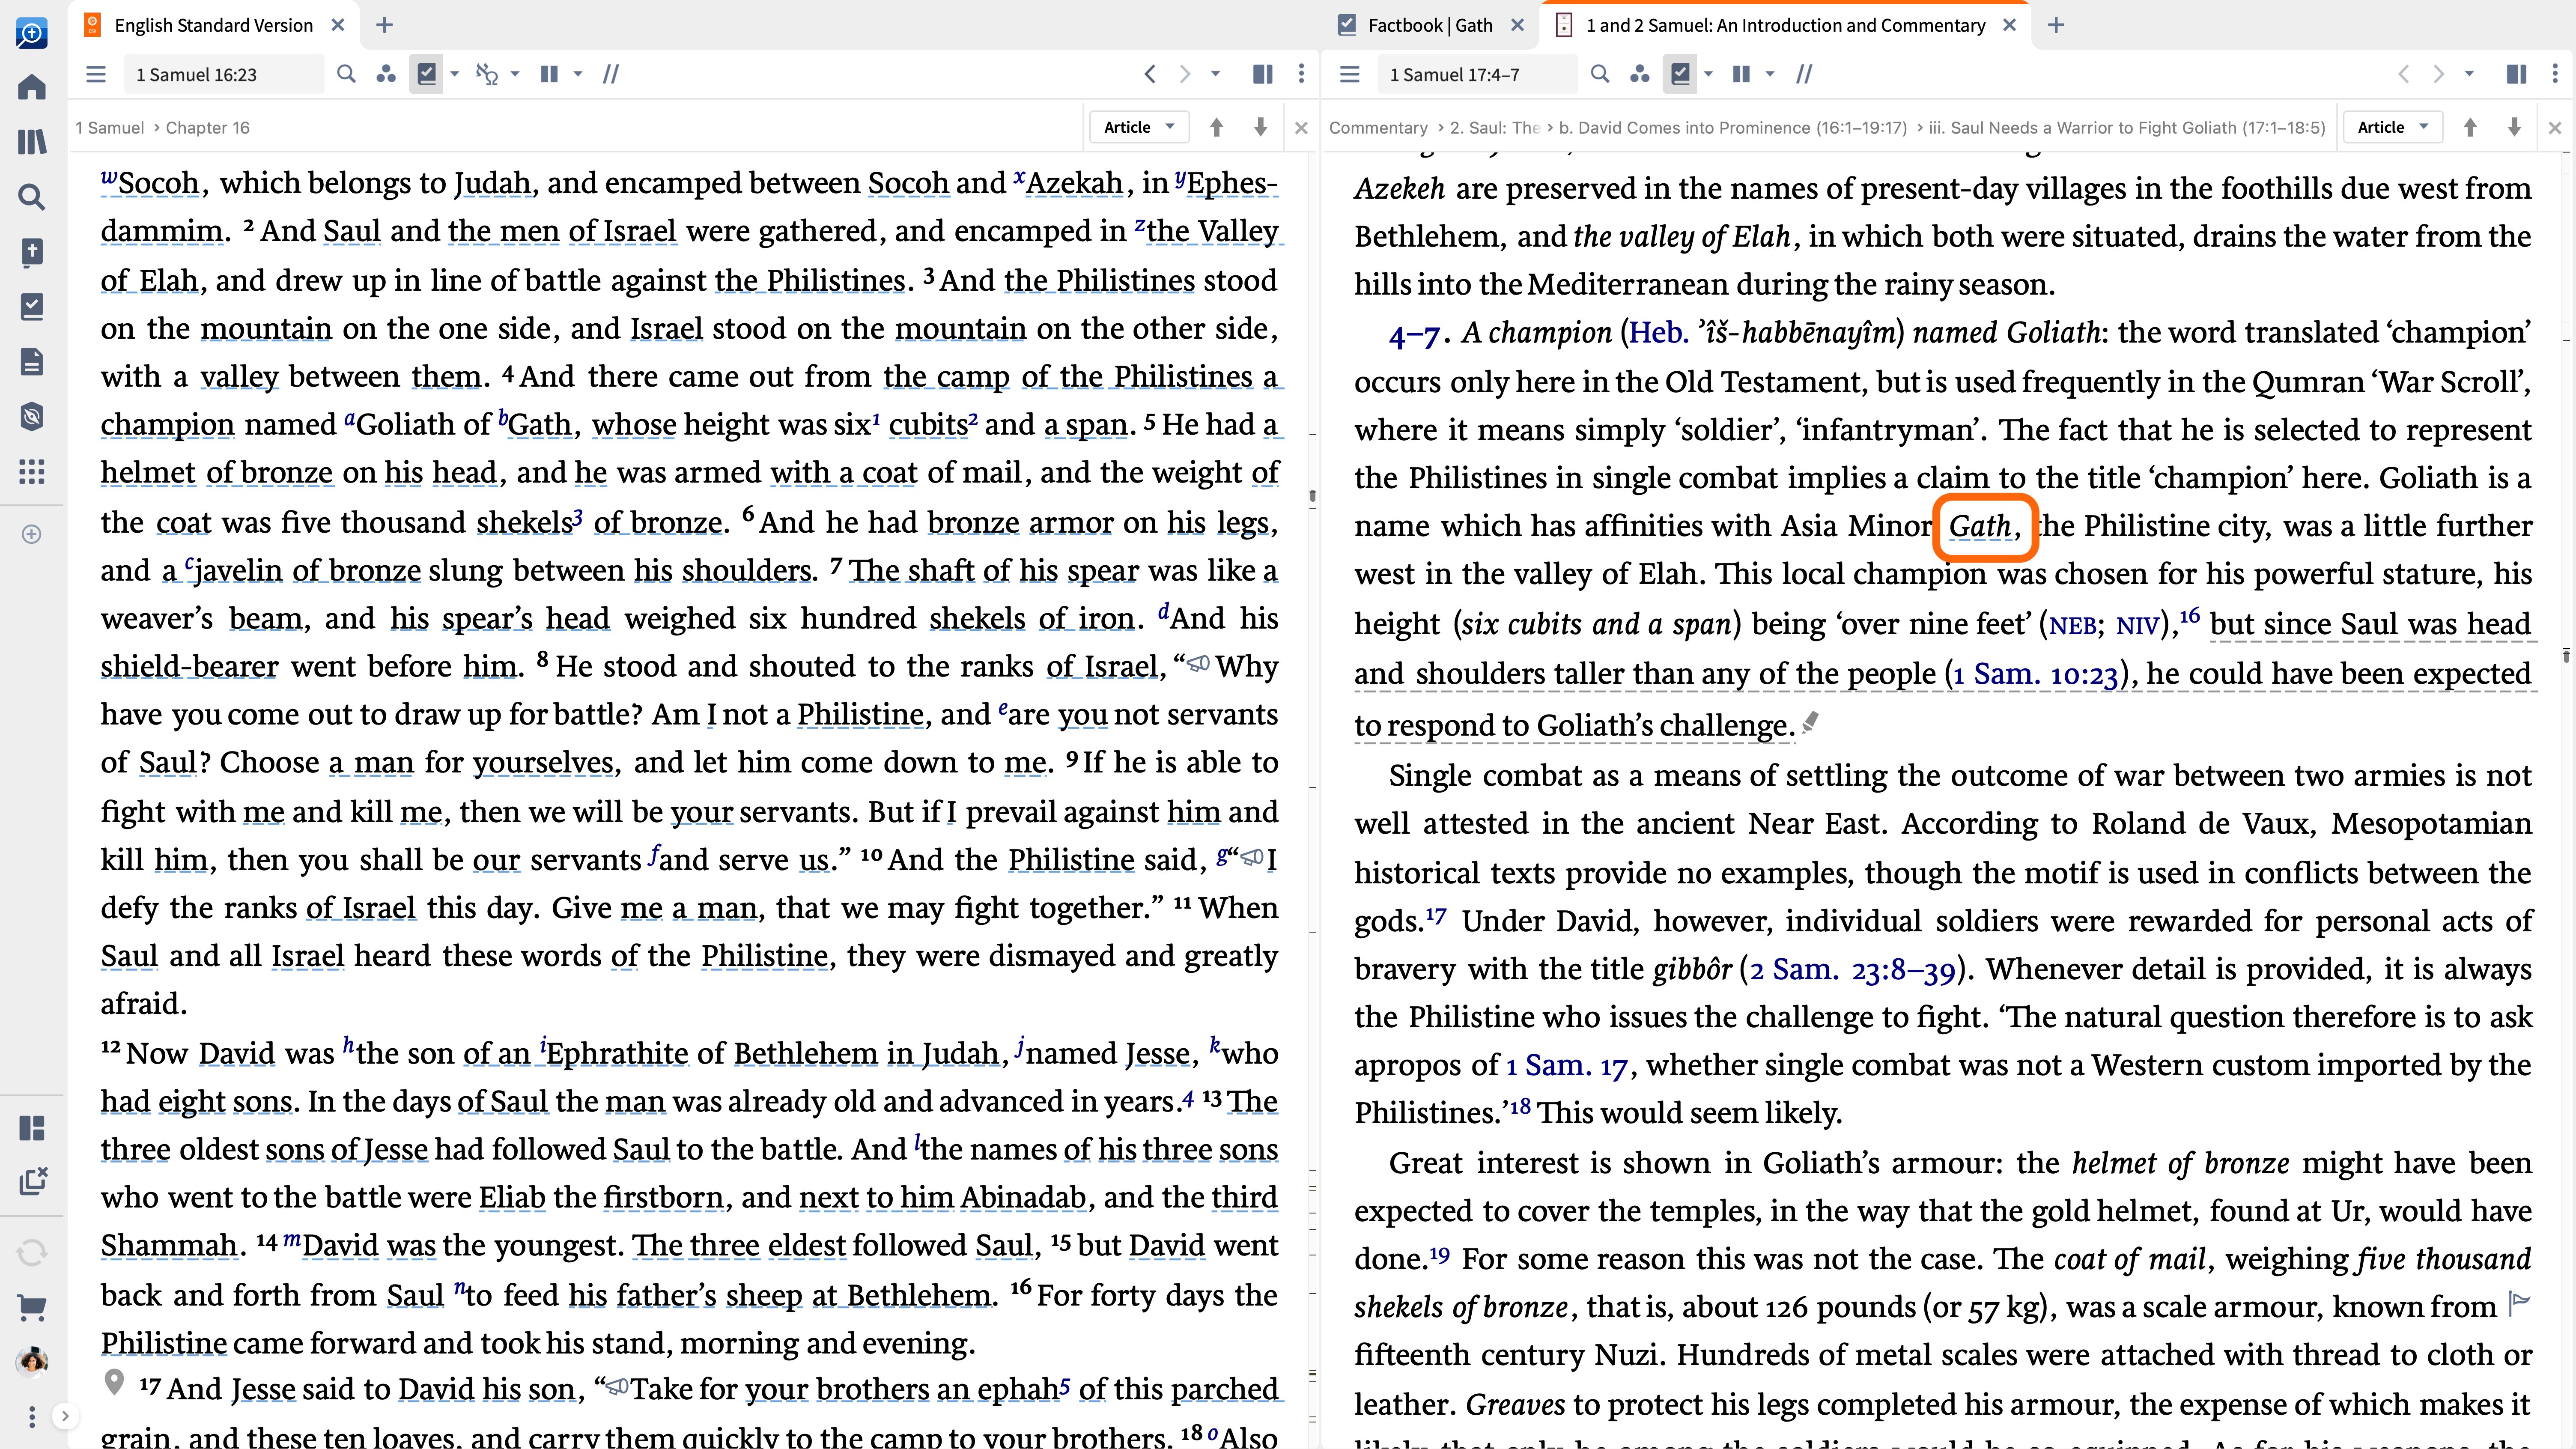The height and width of the screenshot is (1449, 2576).
Task: Click the 1 Samuel 17:4–7 reference box
Action: pyautogui.click(x=1477, y=74)
